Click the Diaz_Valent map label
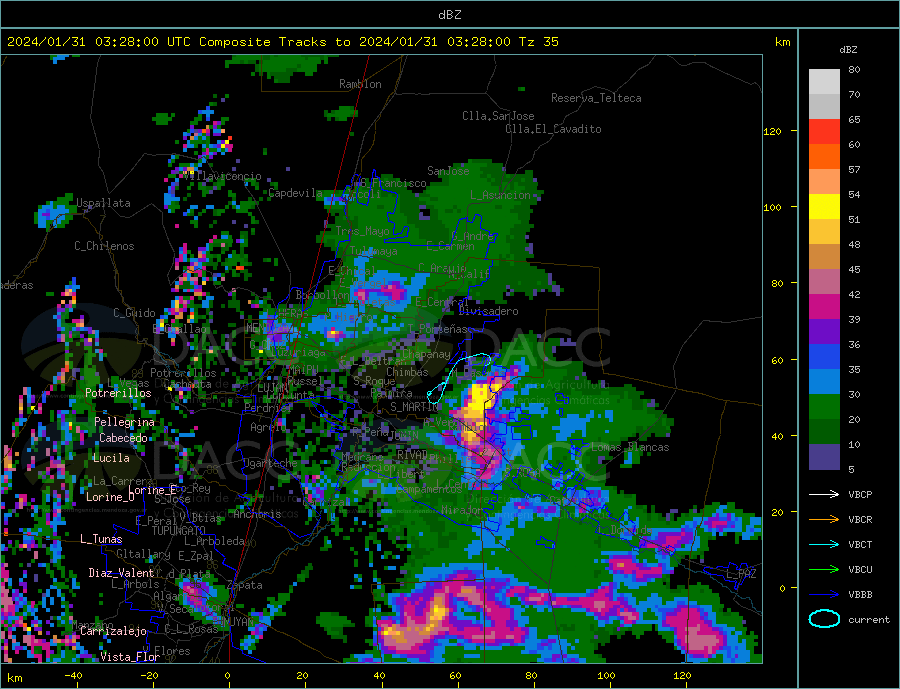The image size is (900, 689). [x=121, y=573]
